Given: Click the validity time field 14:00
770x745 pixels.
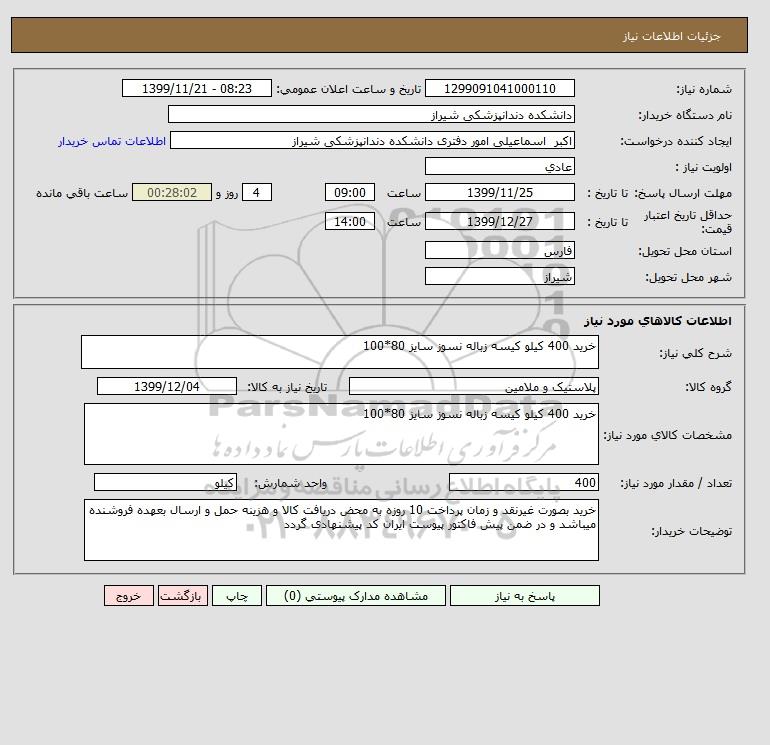Looking at the screenshot, I should [350, 221].
